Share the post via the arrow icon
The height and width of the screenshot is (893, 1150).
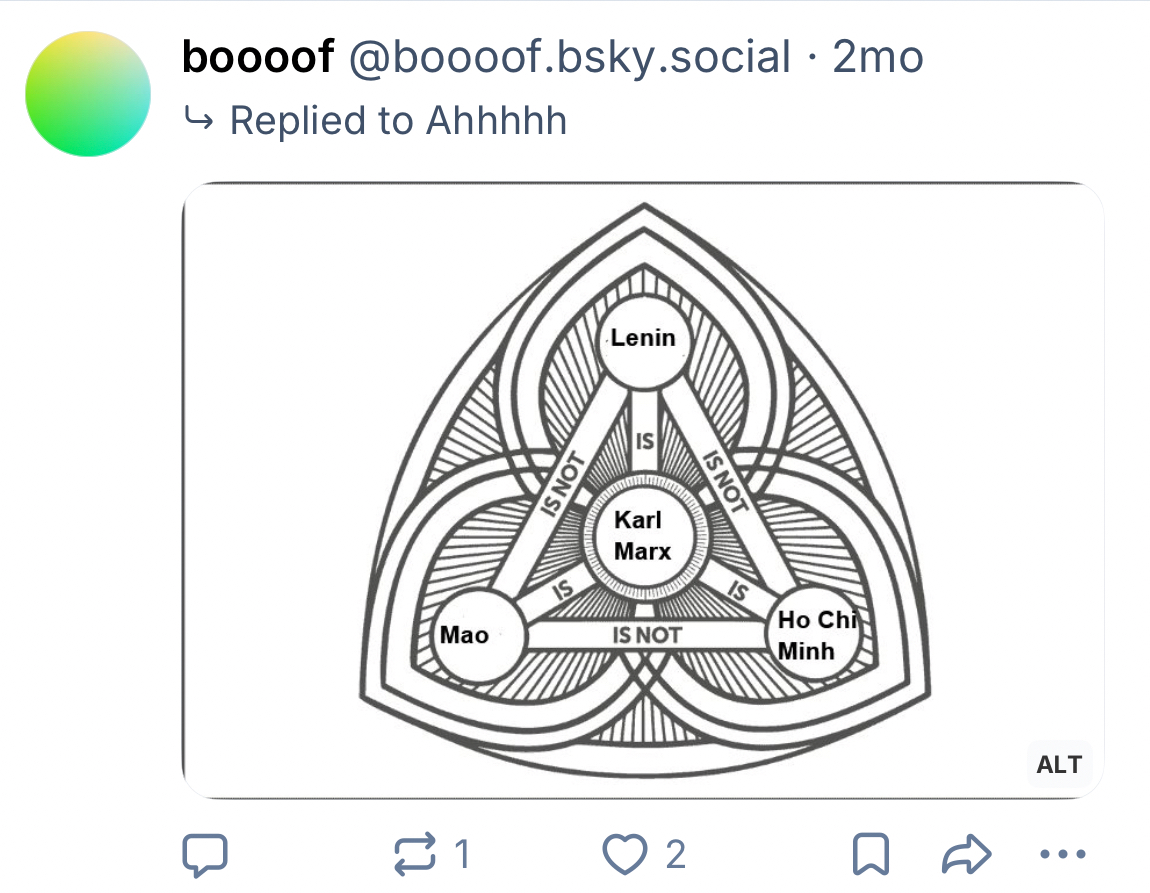(967, 855)
